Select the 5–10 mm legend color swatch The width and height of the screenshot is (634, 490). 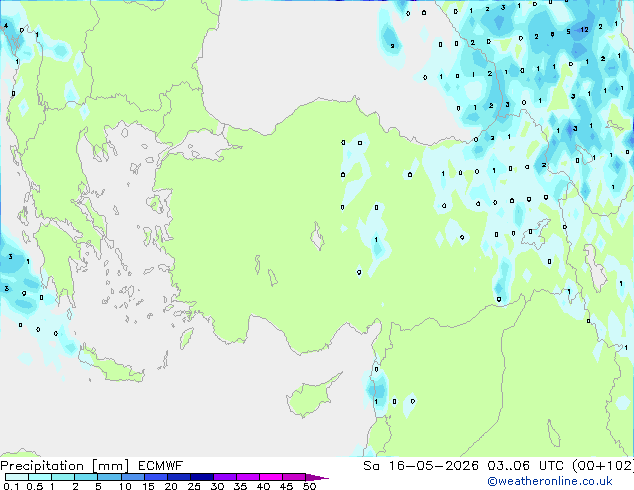[109, 477]
